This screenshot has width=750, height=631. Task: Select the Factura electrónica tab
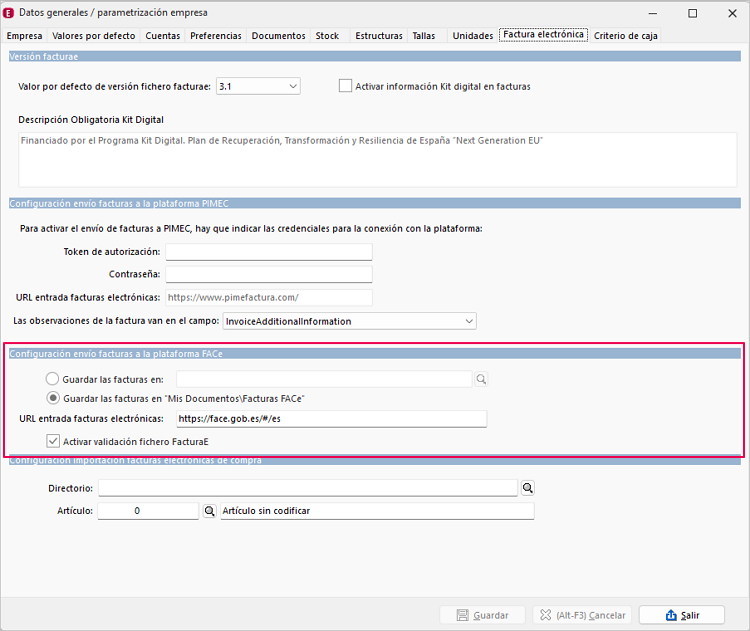(543, 34)
